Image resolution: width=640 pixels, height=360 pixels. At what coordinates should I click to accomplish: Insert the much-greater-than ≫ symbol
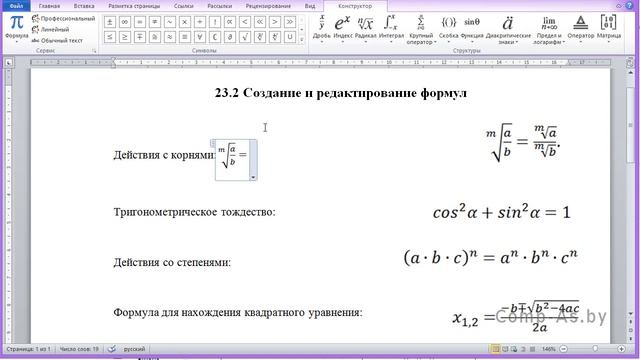click(290, 22)
